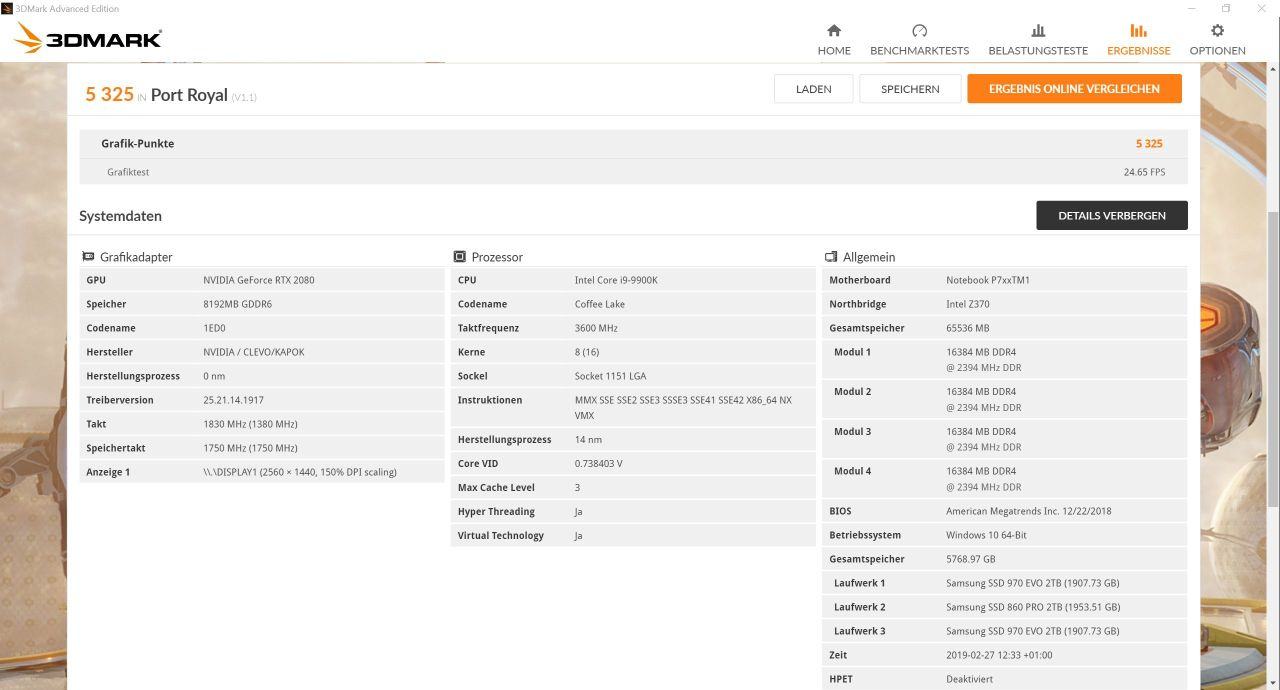
Task: Click the Windows 10 64-Bit value
Action: [986, 535]
